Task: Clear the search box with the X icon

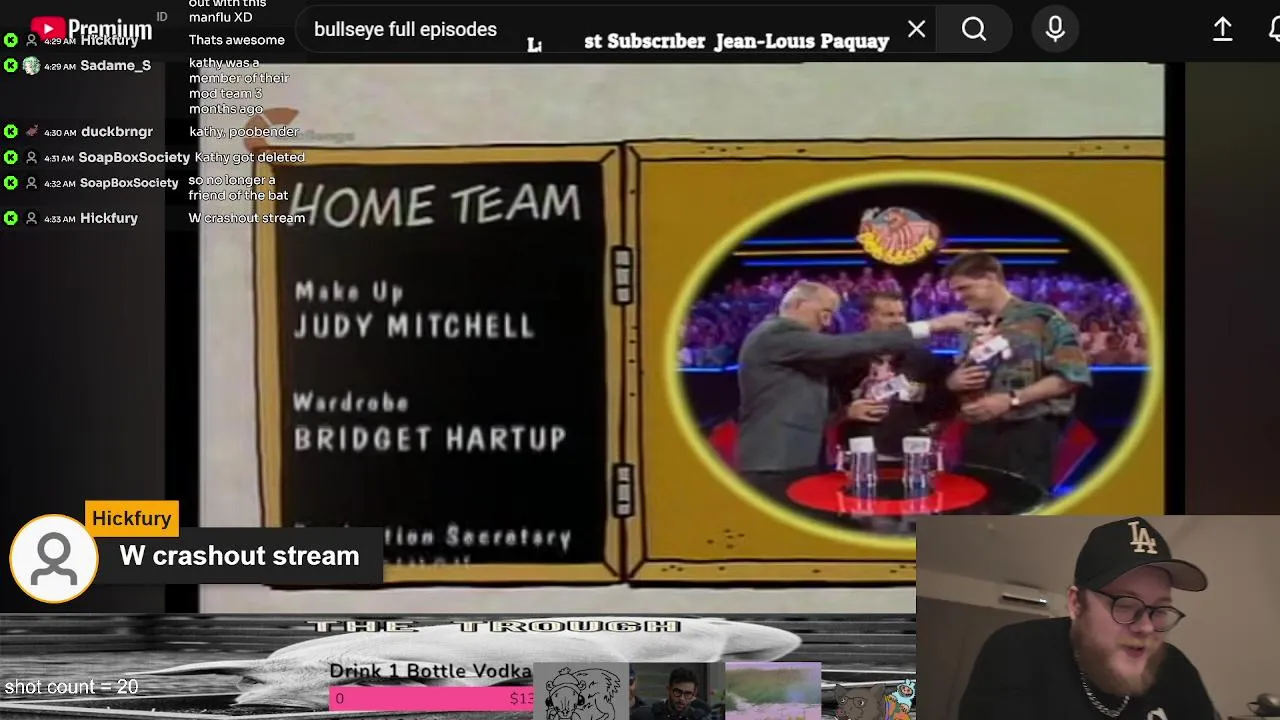Action: point(916,30)
